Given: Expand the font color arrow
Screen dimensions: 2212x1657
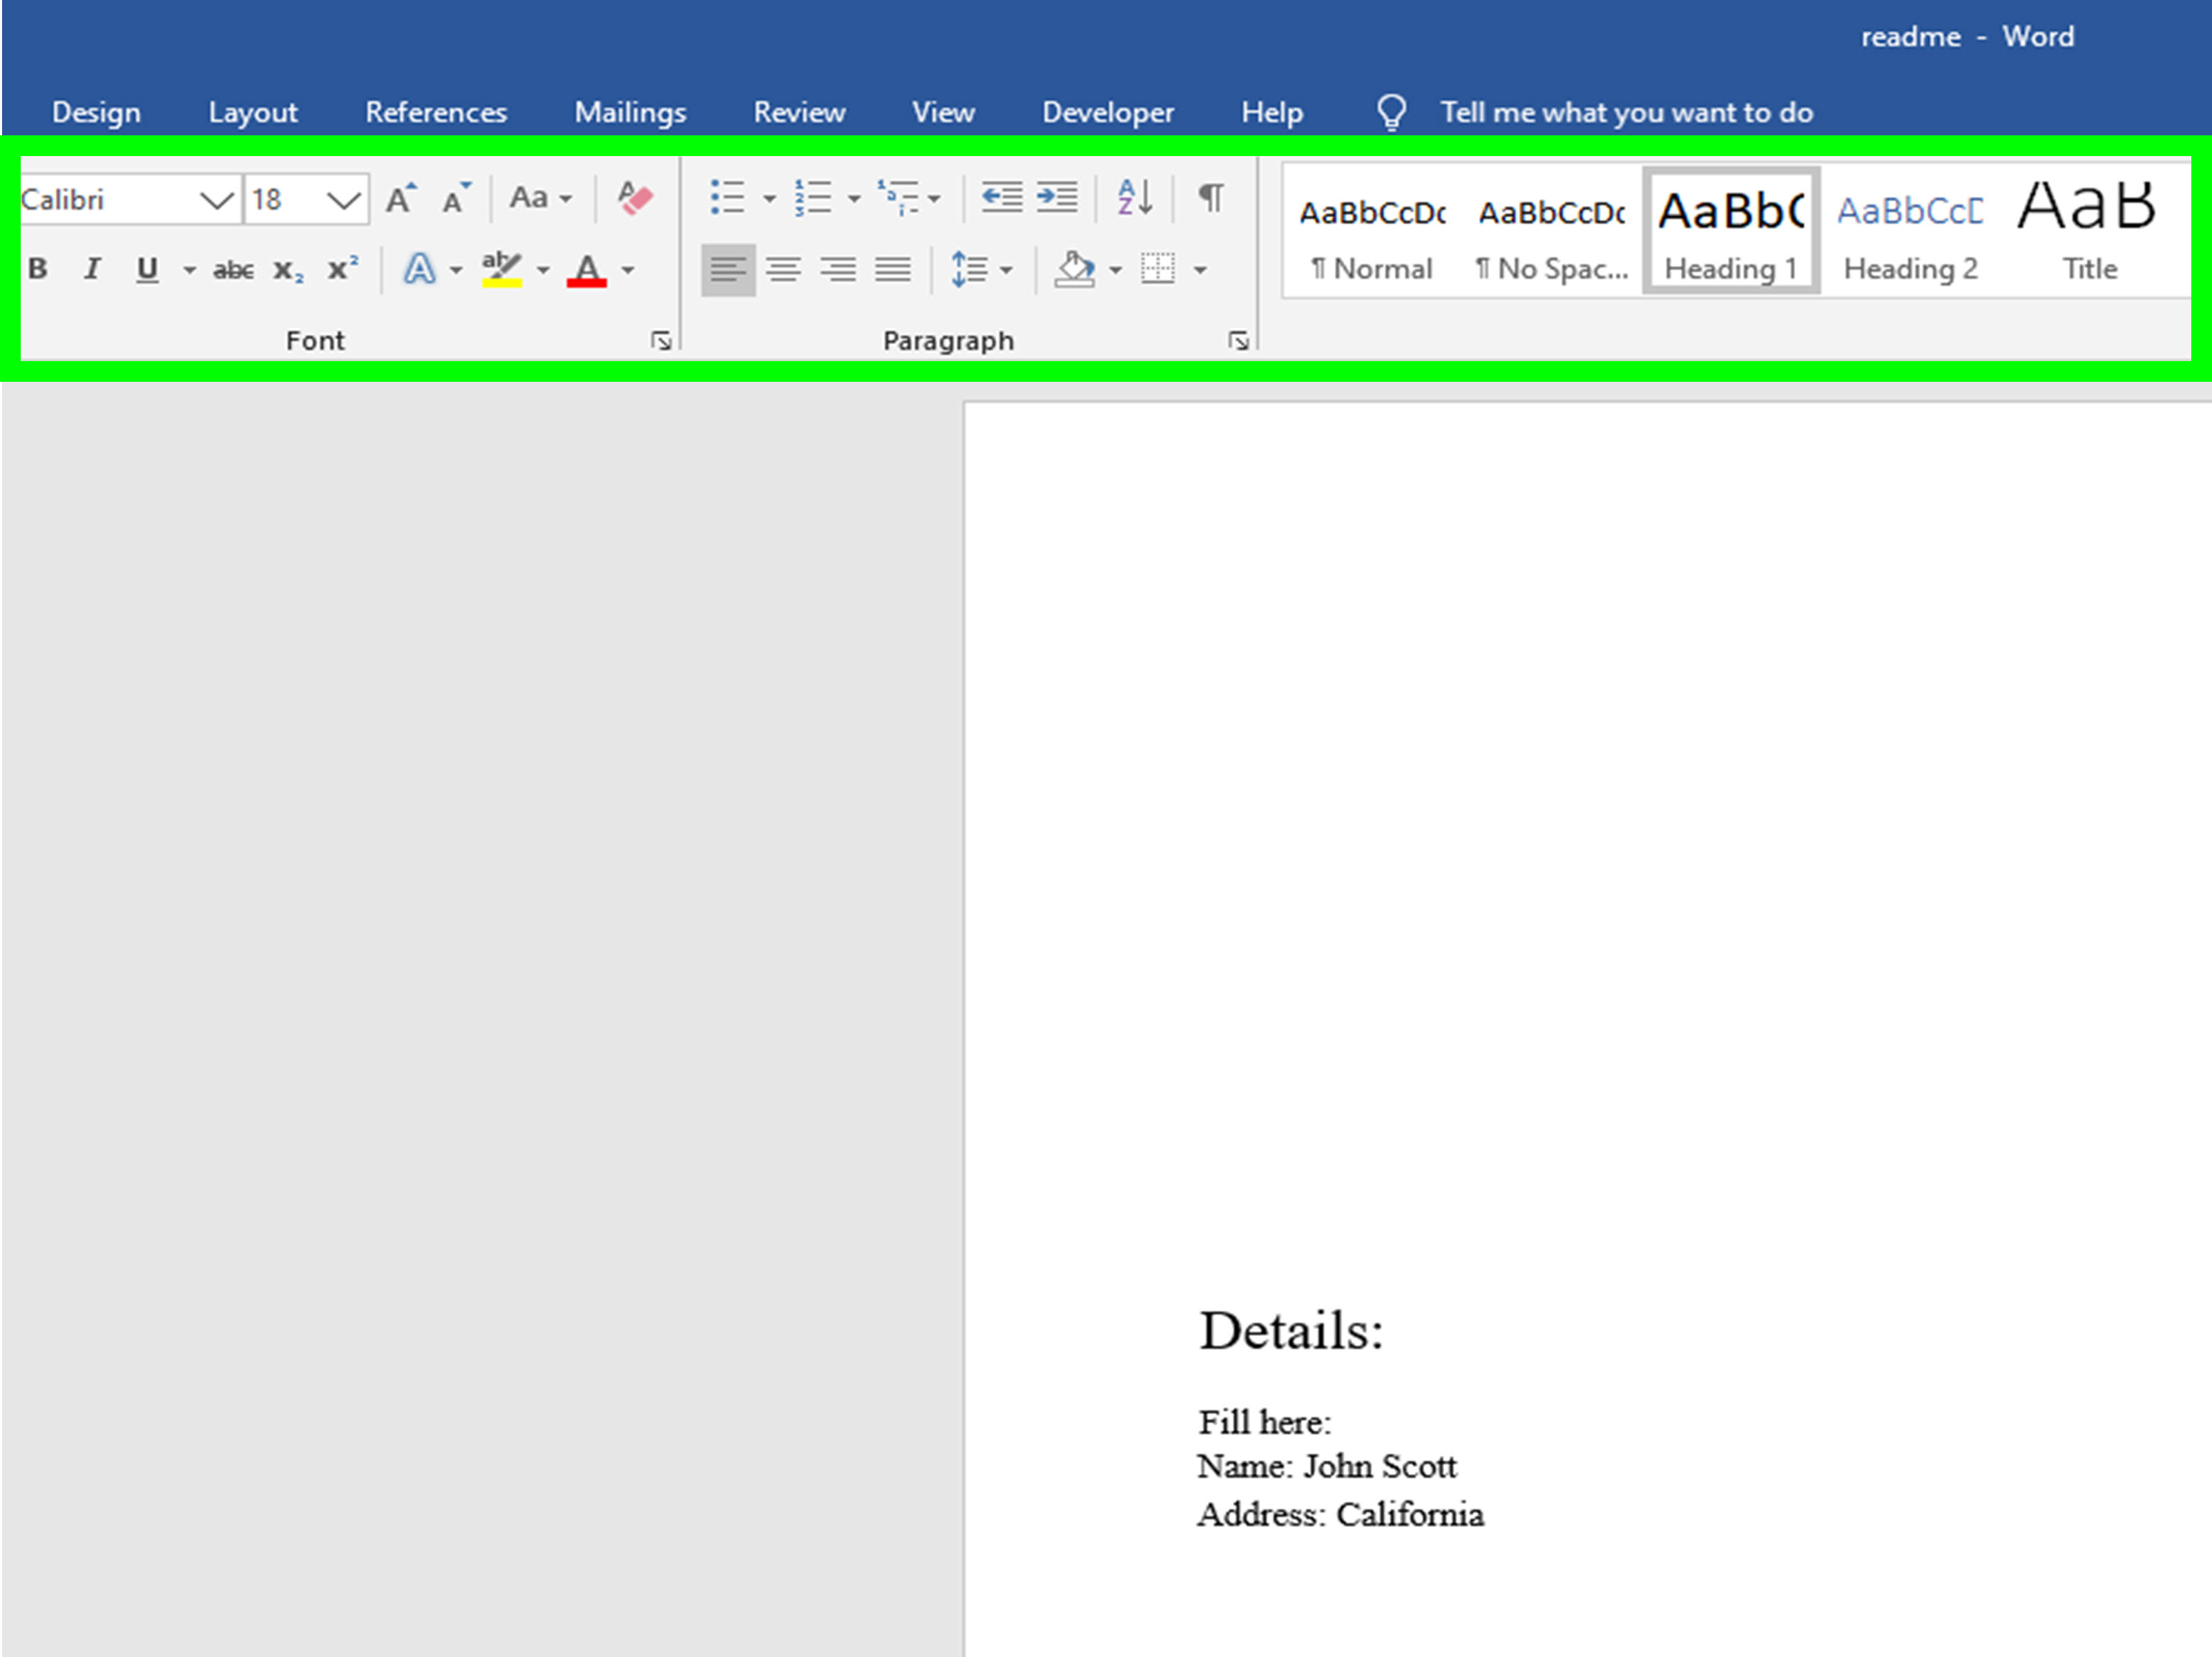Looking at the screenshot, I should coord(628,270).
